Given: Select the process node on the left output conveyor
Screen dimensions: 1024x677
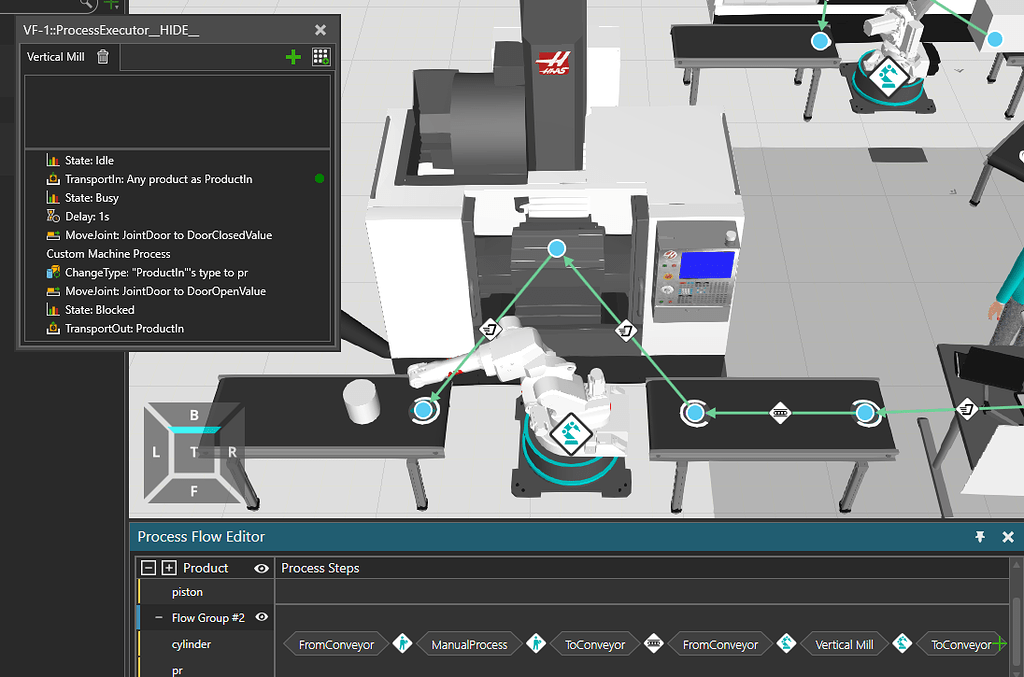Looking at the screenshot, I should coord(423,410).
